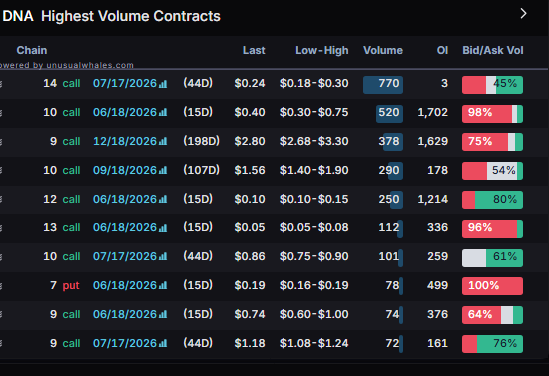
Task: Select the 520 volume cell
Action: (389, 113)
